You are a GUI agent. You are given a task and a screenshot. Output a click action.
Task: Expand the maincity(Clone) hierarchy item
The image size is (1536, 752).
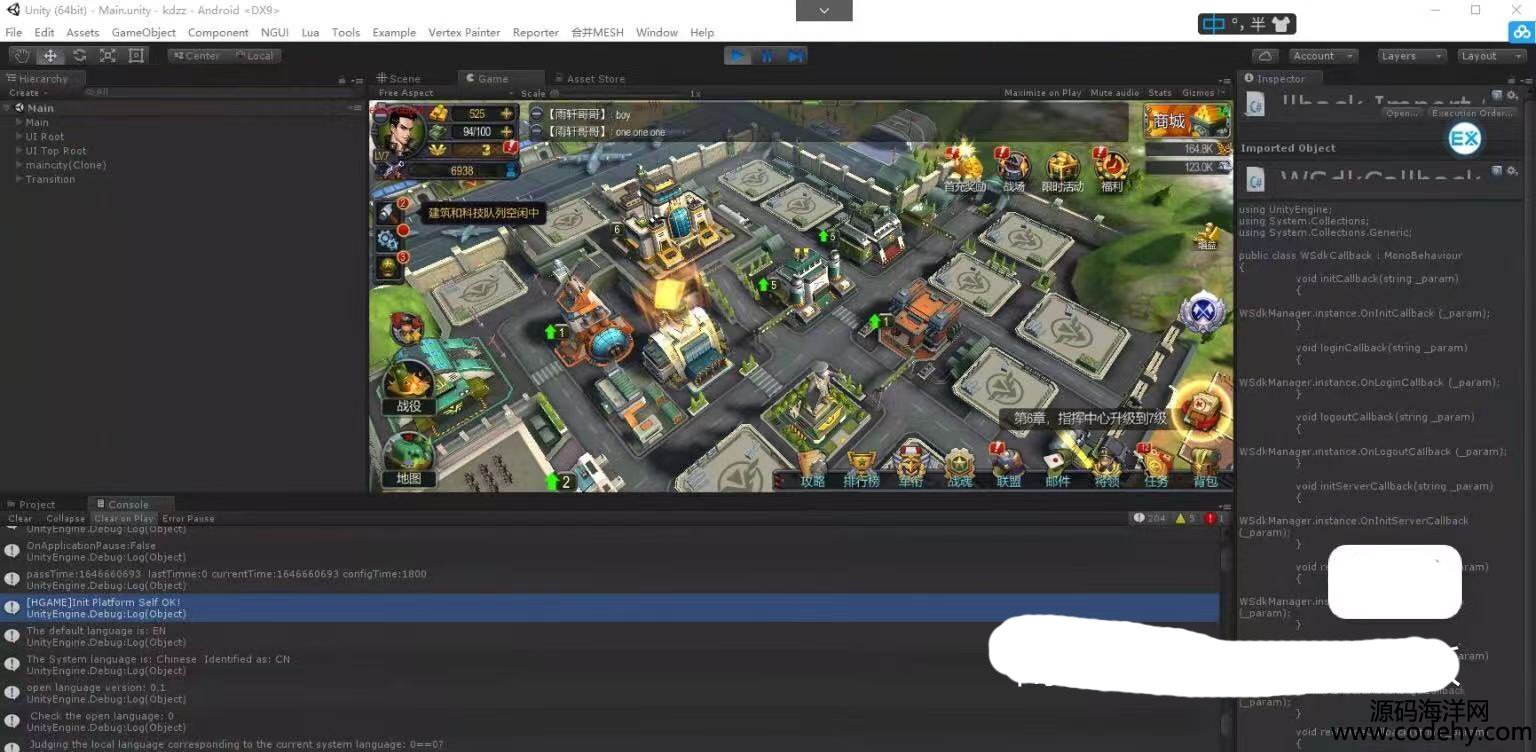click(x=19, y=165)
